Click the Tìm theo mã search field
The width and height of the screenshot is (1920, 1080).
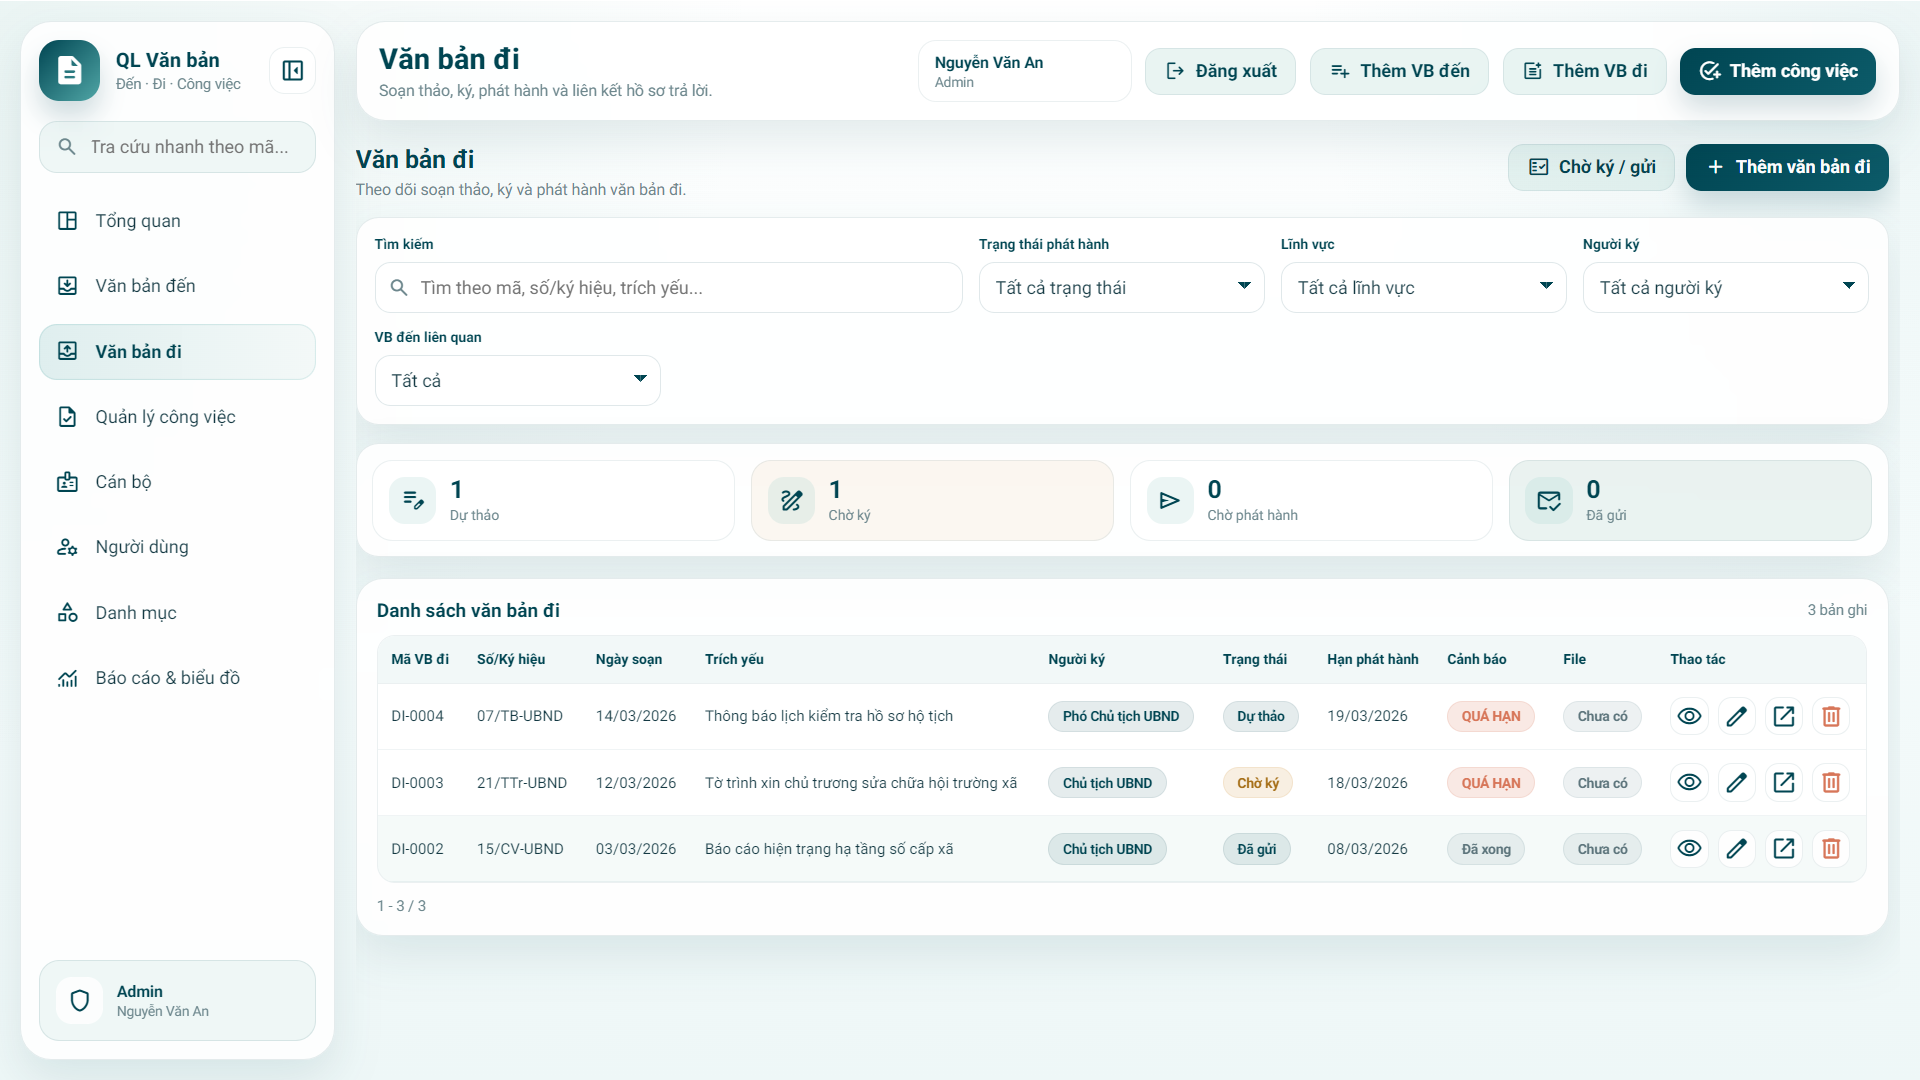click(680, 288)
